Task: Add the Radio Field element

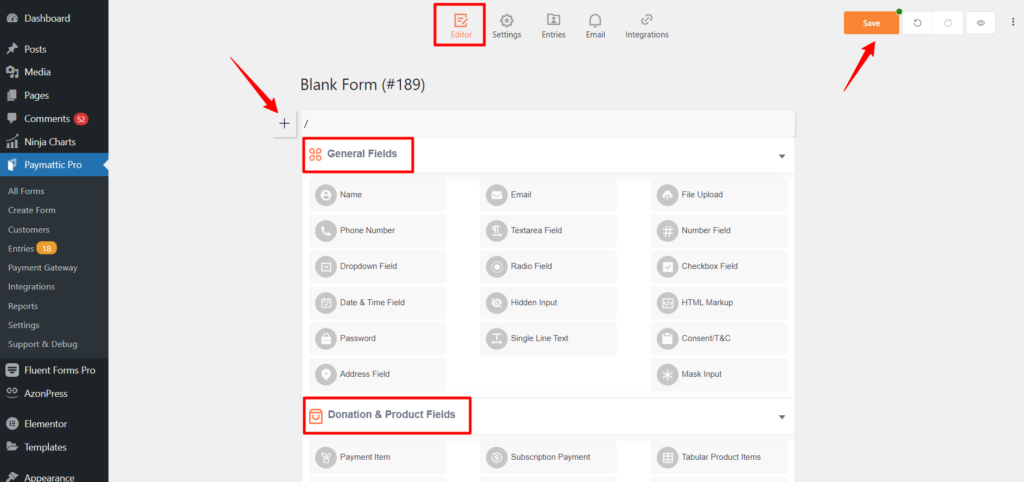Action: pos(548,266)
